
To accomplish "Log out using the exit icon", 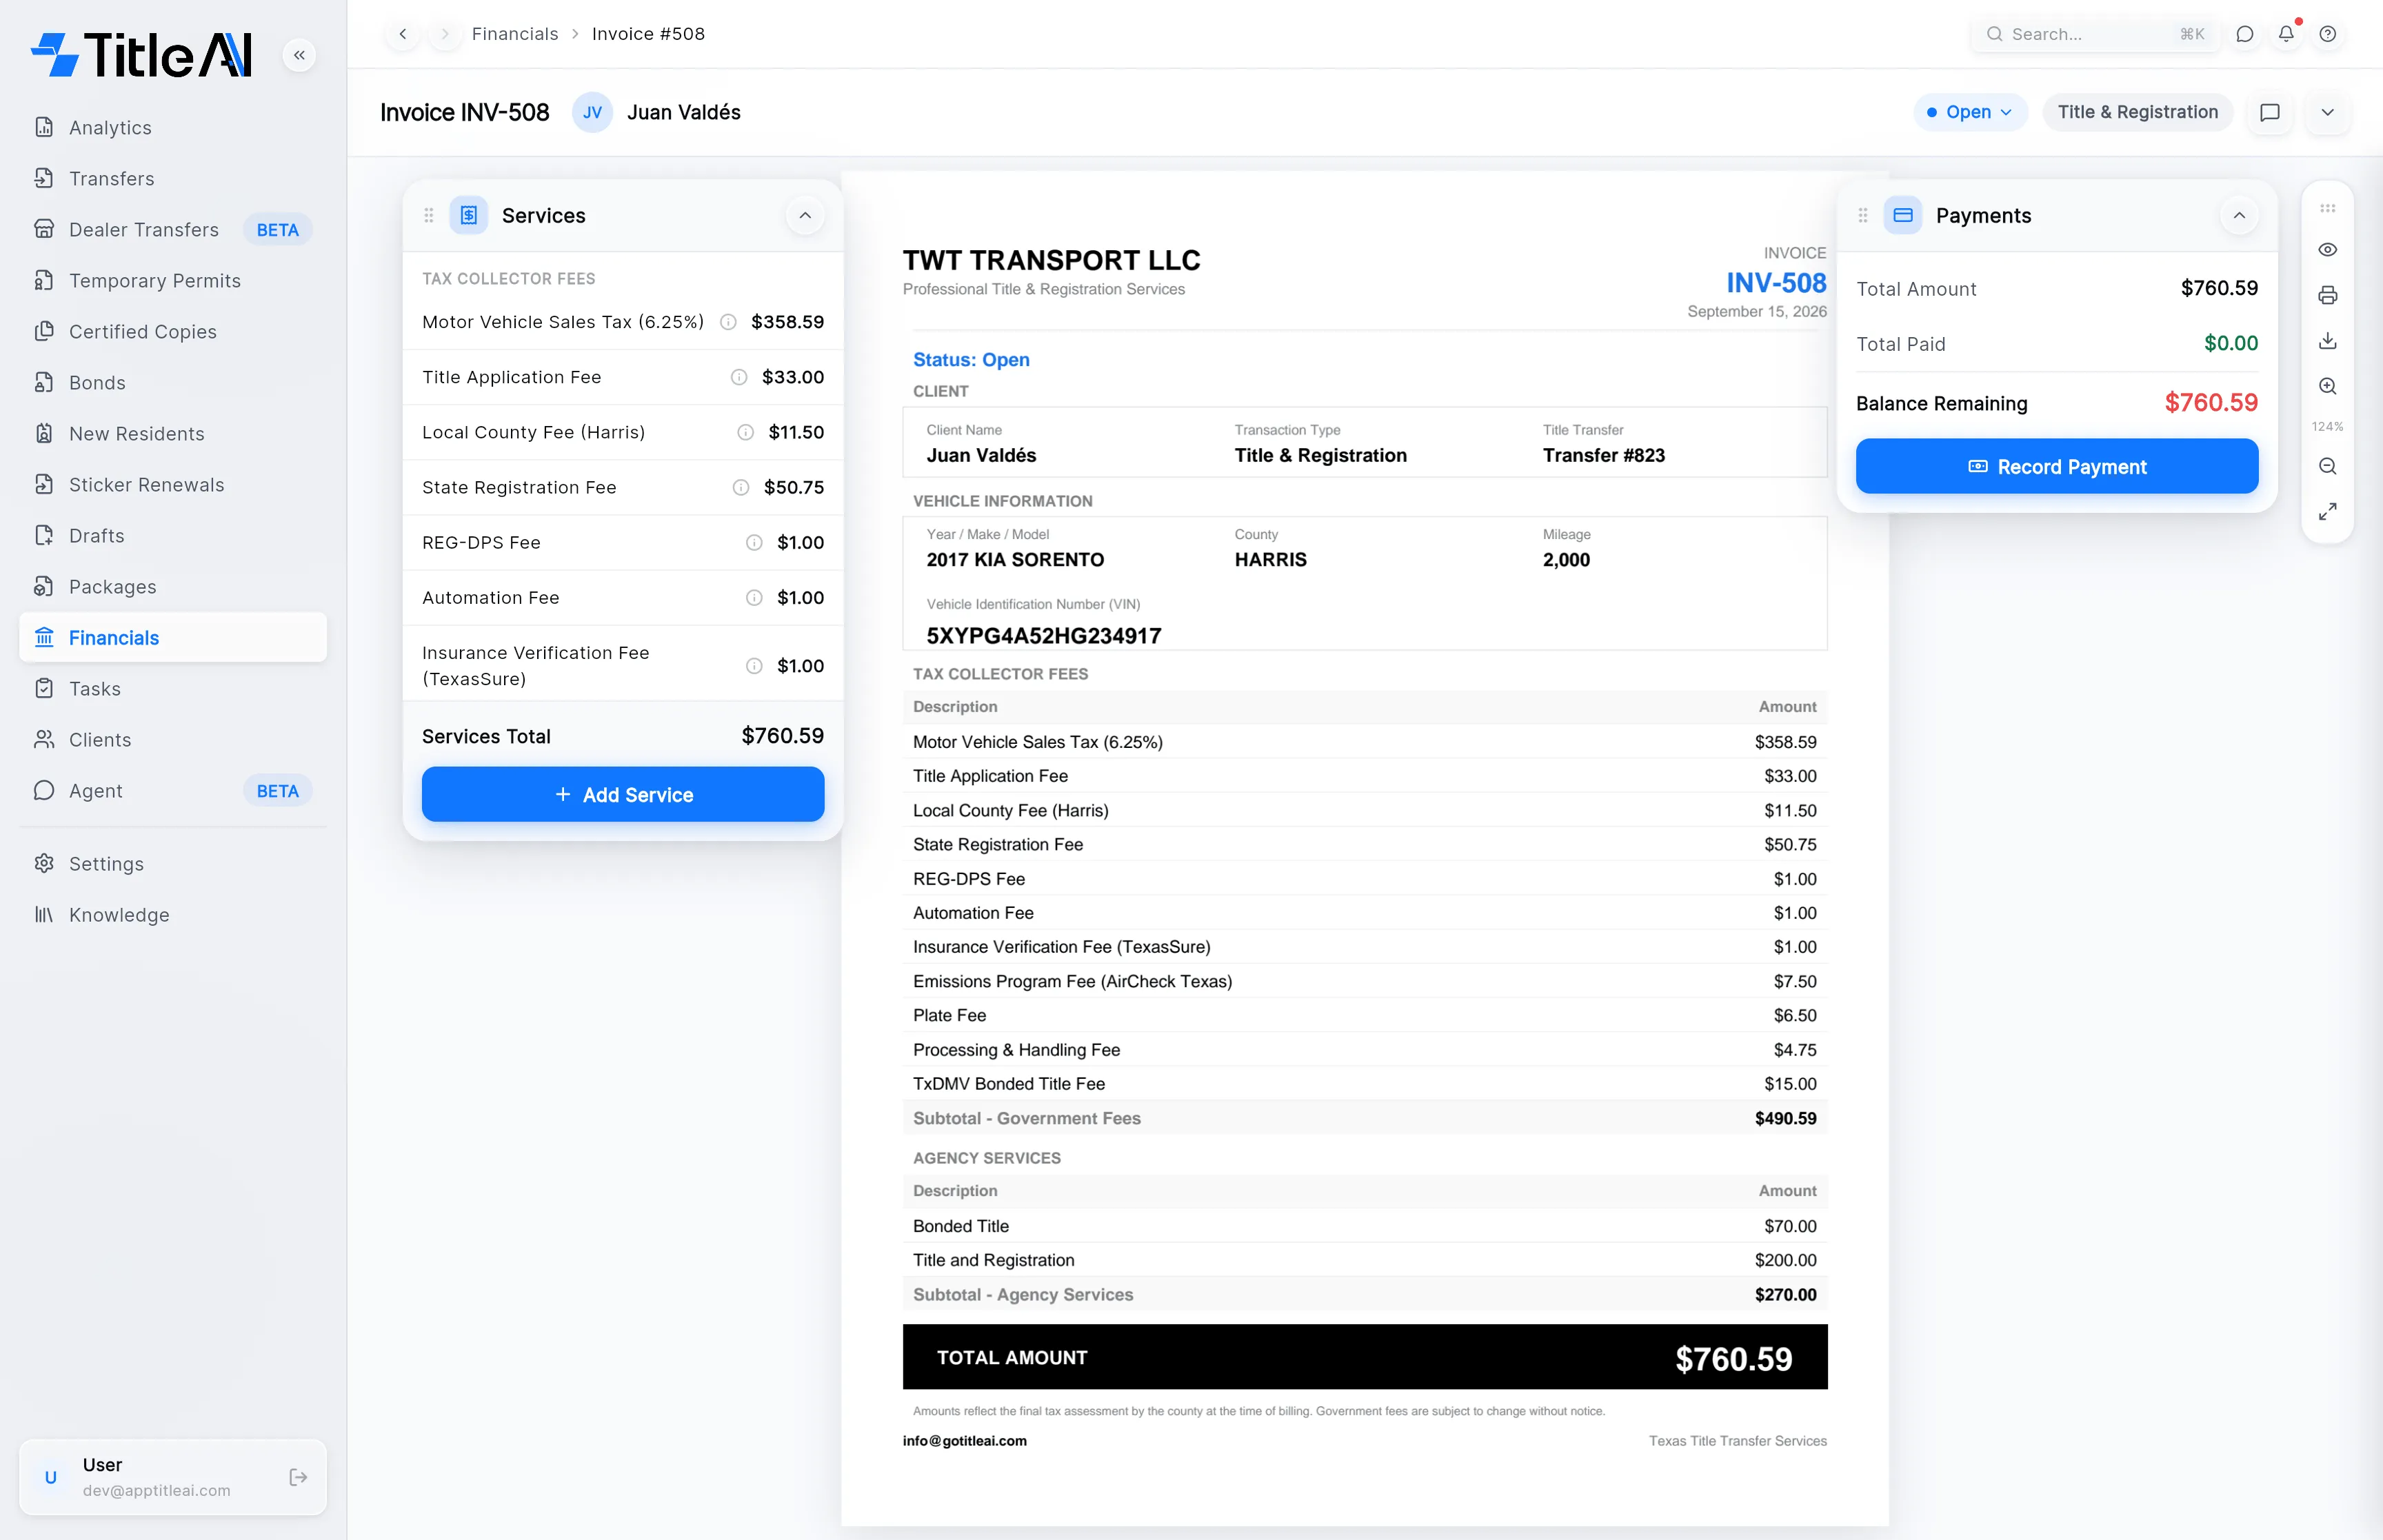I will tap(298, 1477).
